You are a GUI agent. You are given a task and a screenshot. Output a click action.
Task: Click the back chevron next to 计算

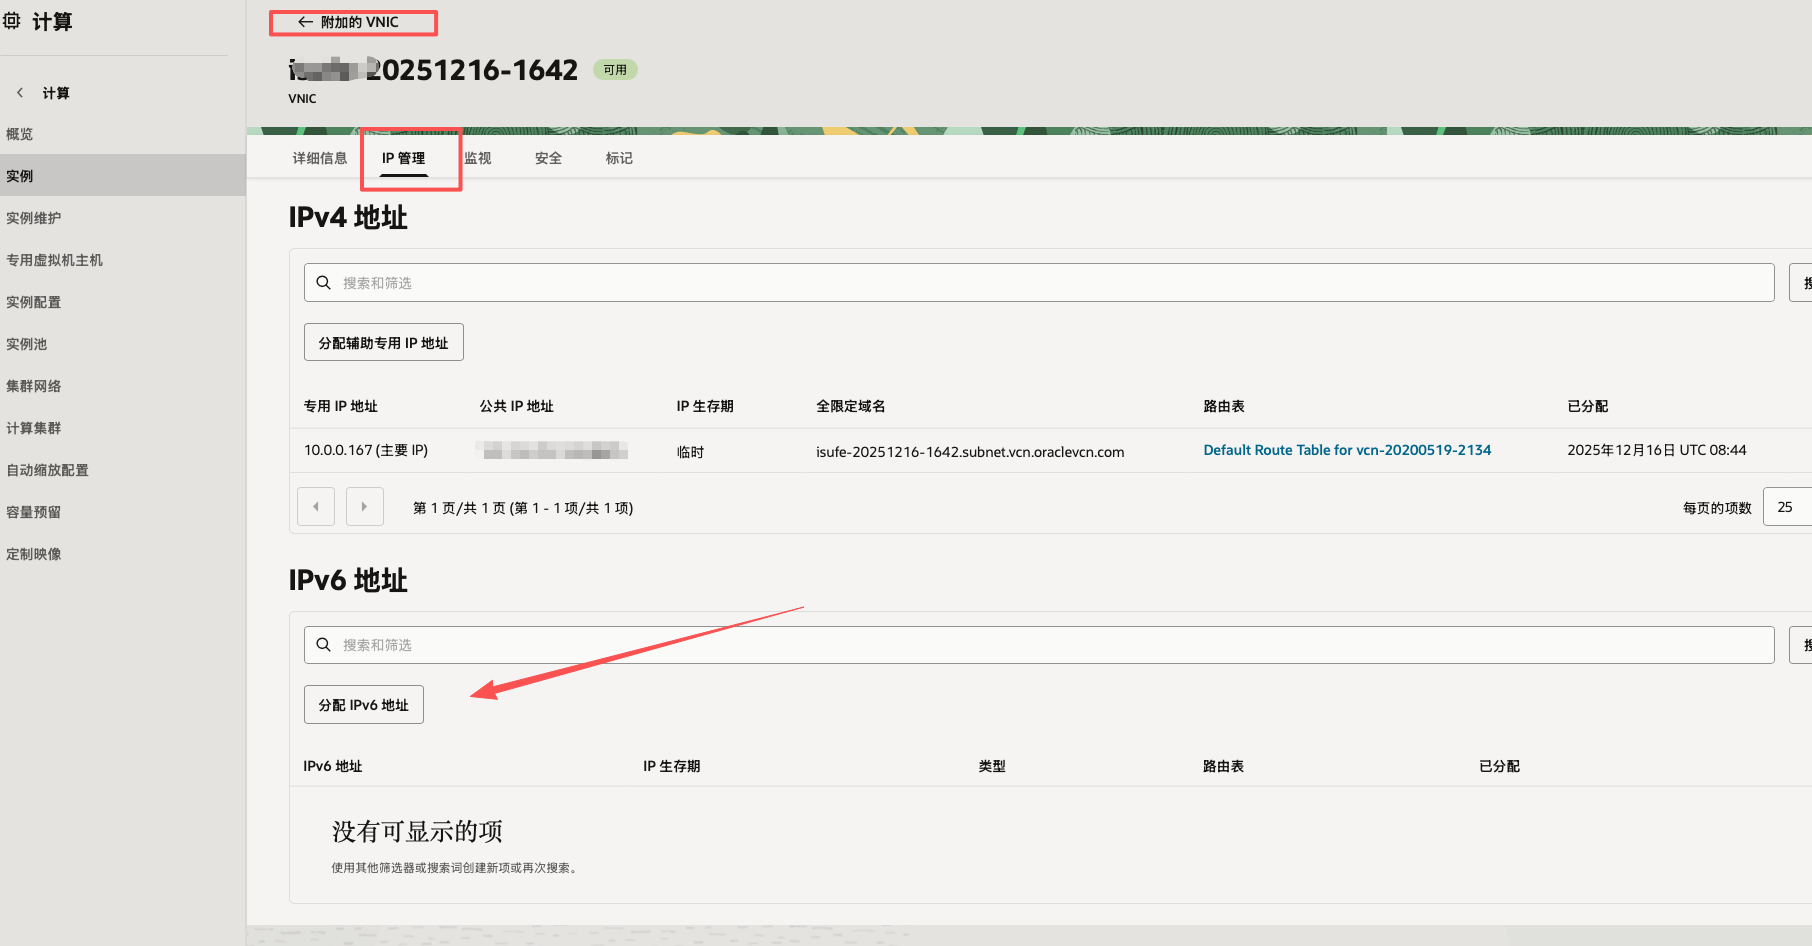coord(20,93)
